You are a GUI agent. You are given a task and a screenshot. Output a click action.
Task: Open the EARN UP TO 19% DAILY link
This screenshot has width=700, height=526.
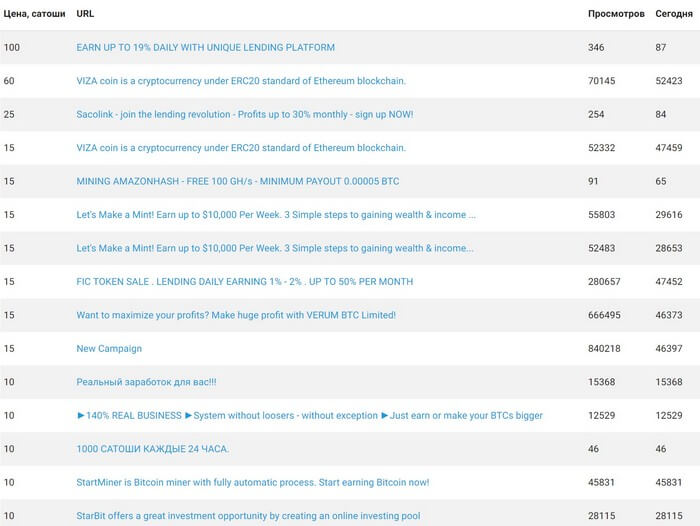coord(205,47)
